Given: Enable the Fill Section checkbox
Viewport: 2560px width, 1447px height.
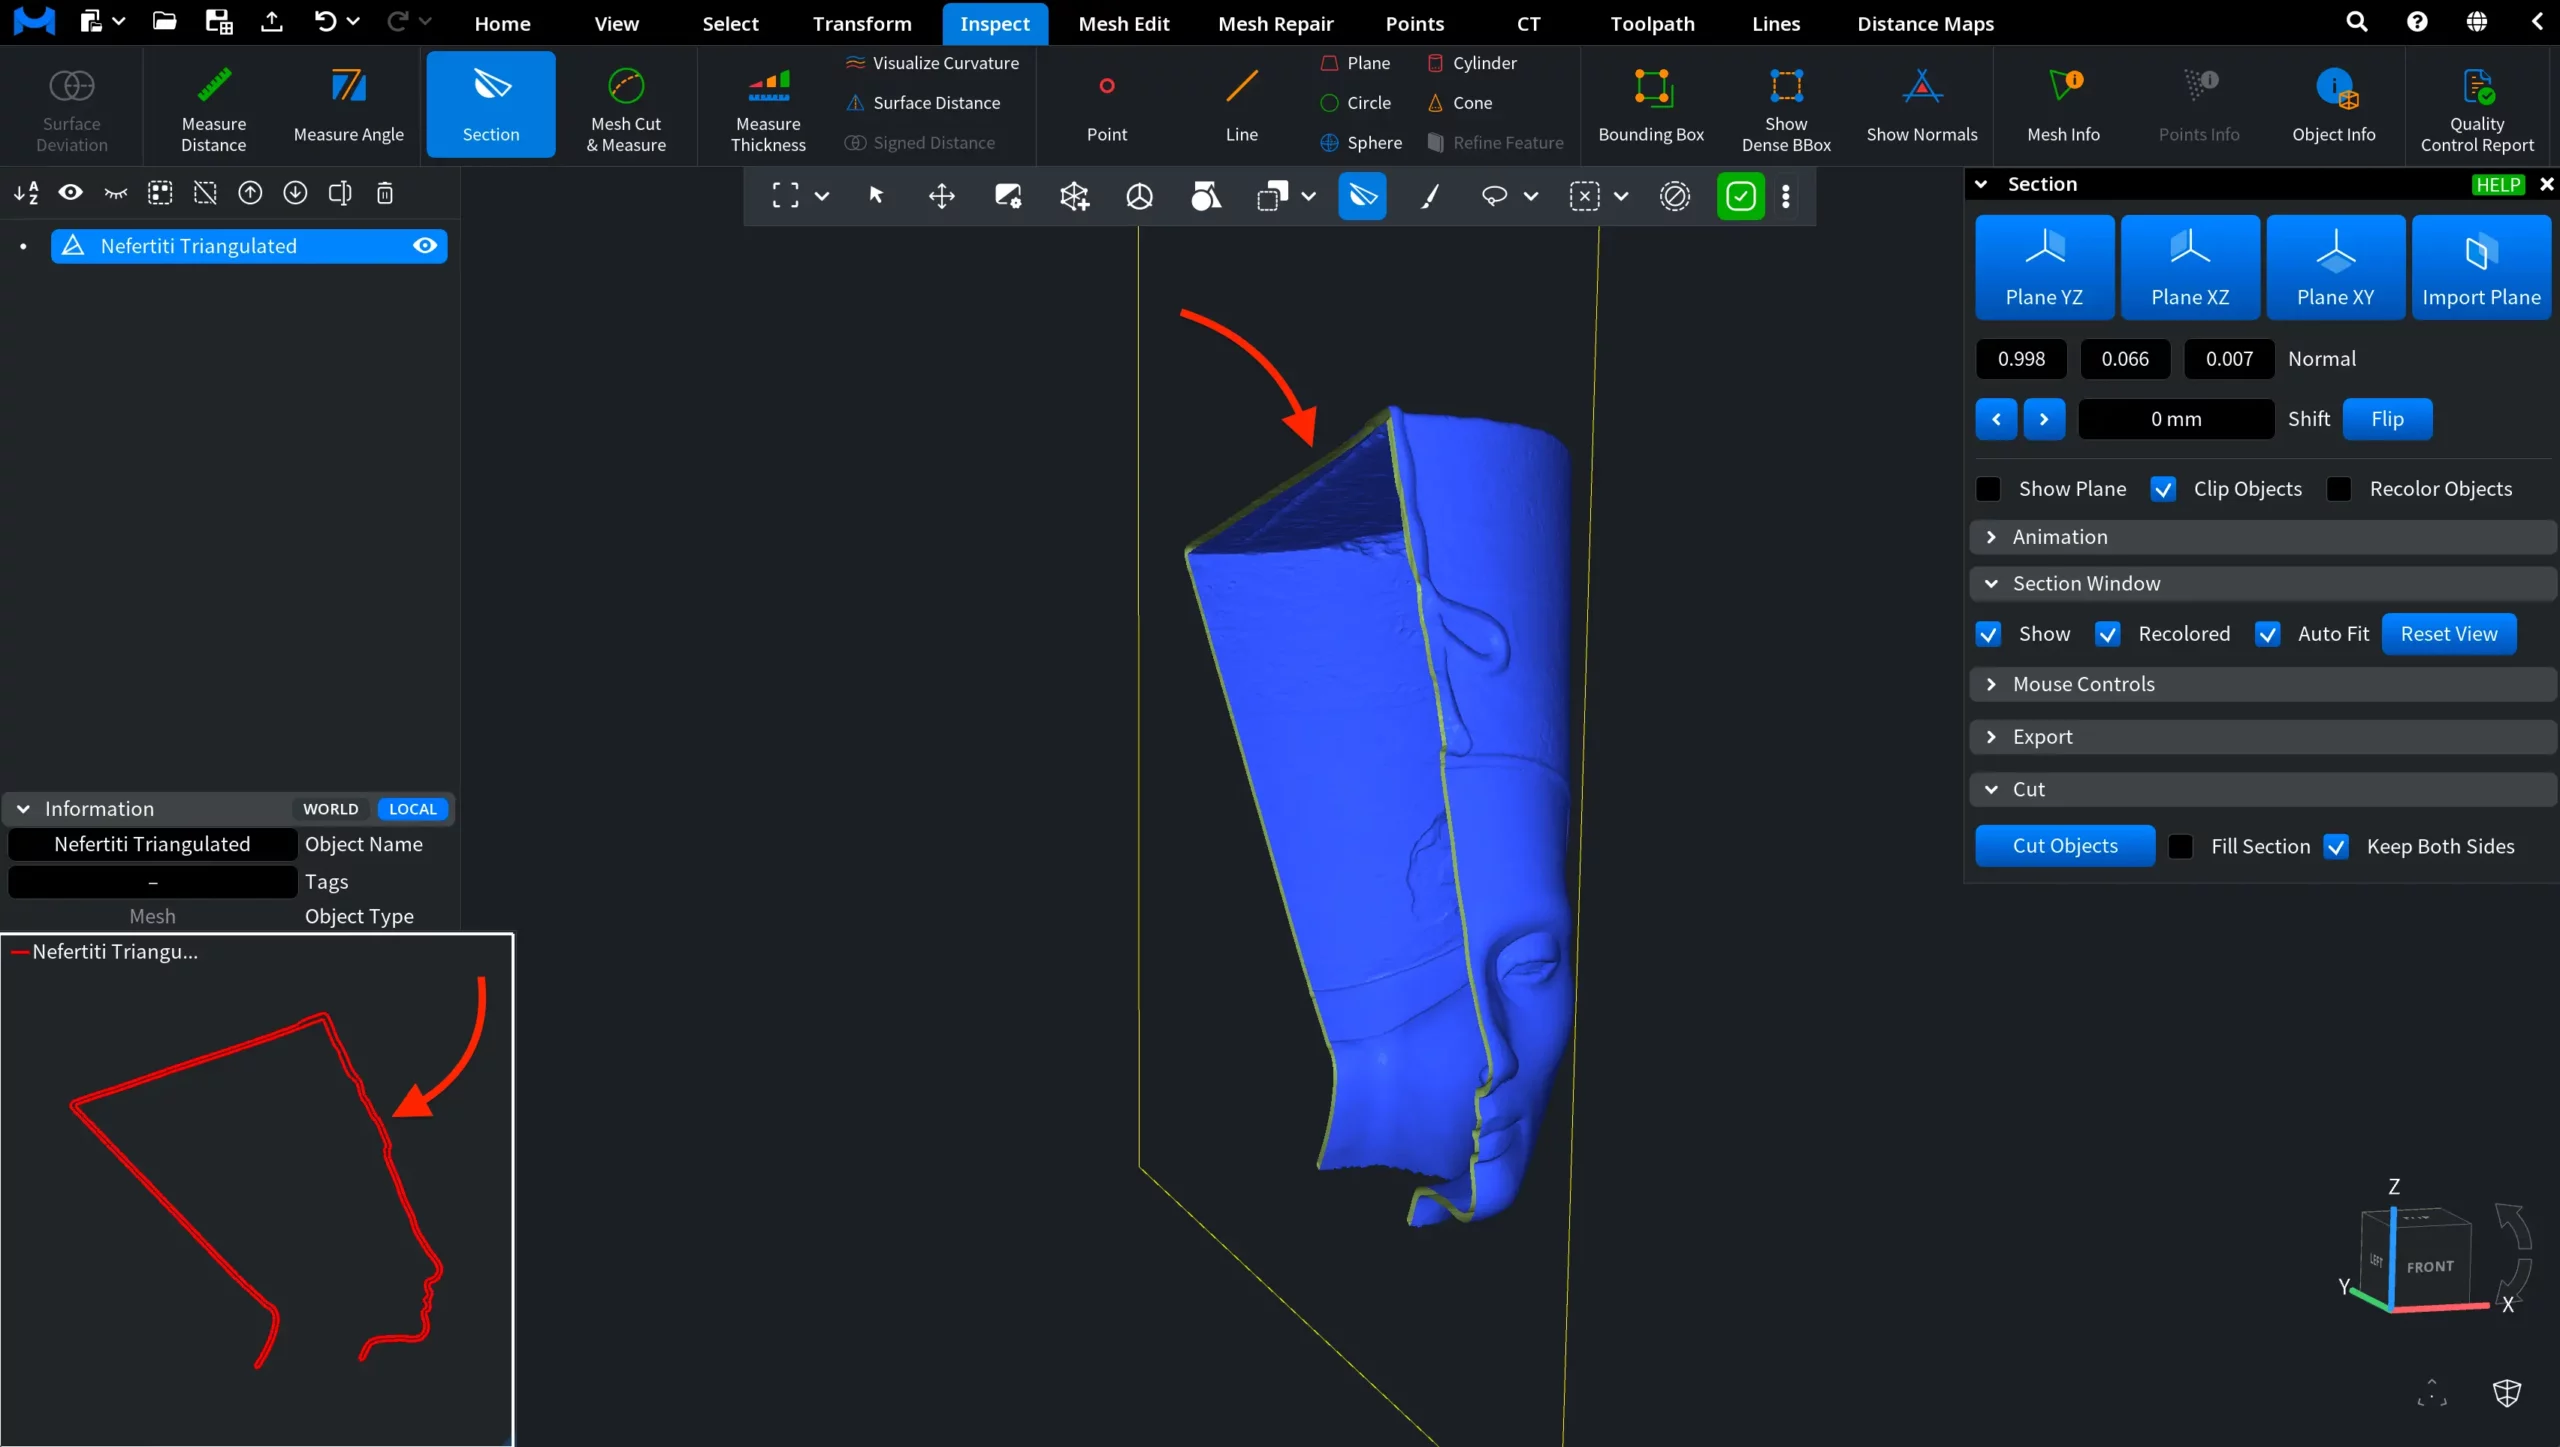Looking at the screenshot, I should click(x=2181, y=847).
